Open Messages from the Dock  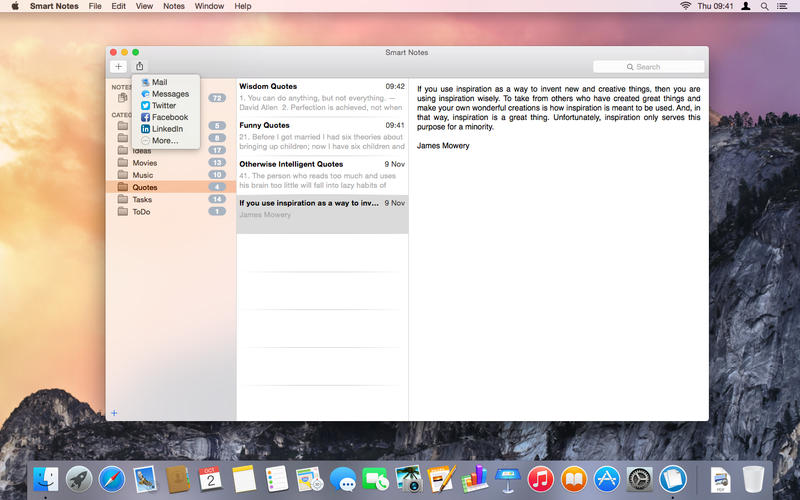pos(343,480)
